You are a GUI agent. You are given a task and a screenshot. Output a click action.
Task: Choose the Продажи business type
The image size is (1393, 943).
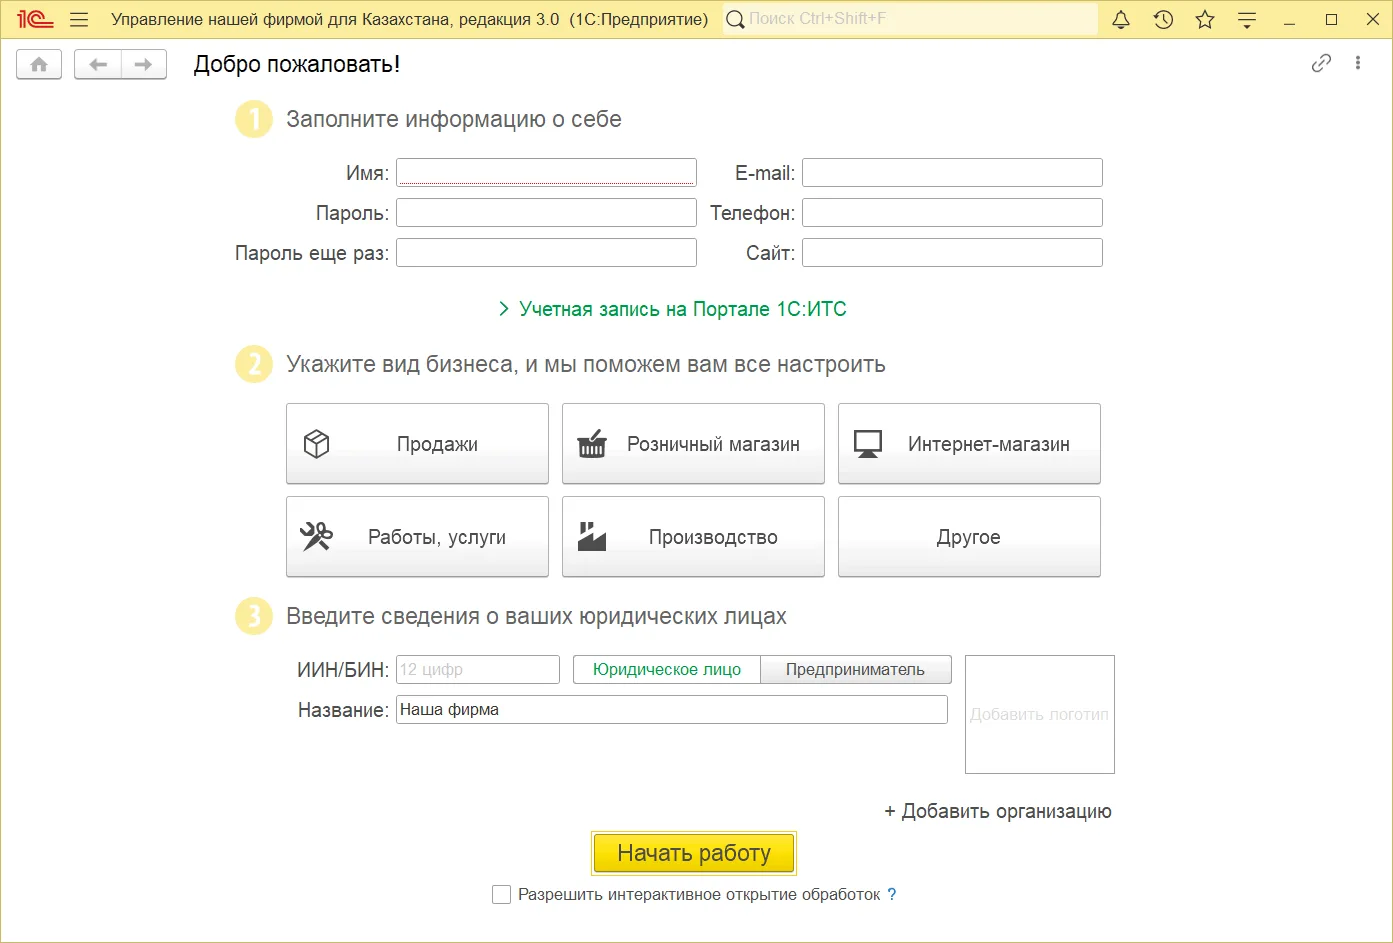[417, 444]
